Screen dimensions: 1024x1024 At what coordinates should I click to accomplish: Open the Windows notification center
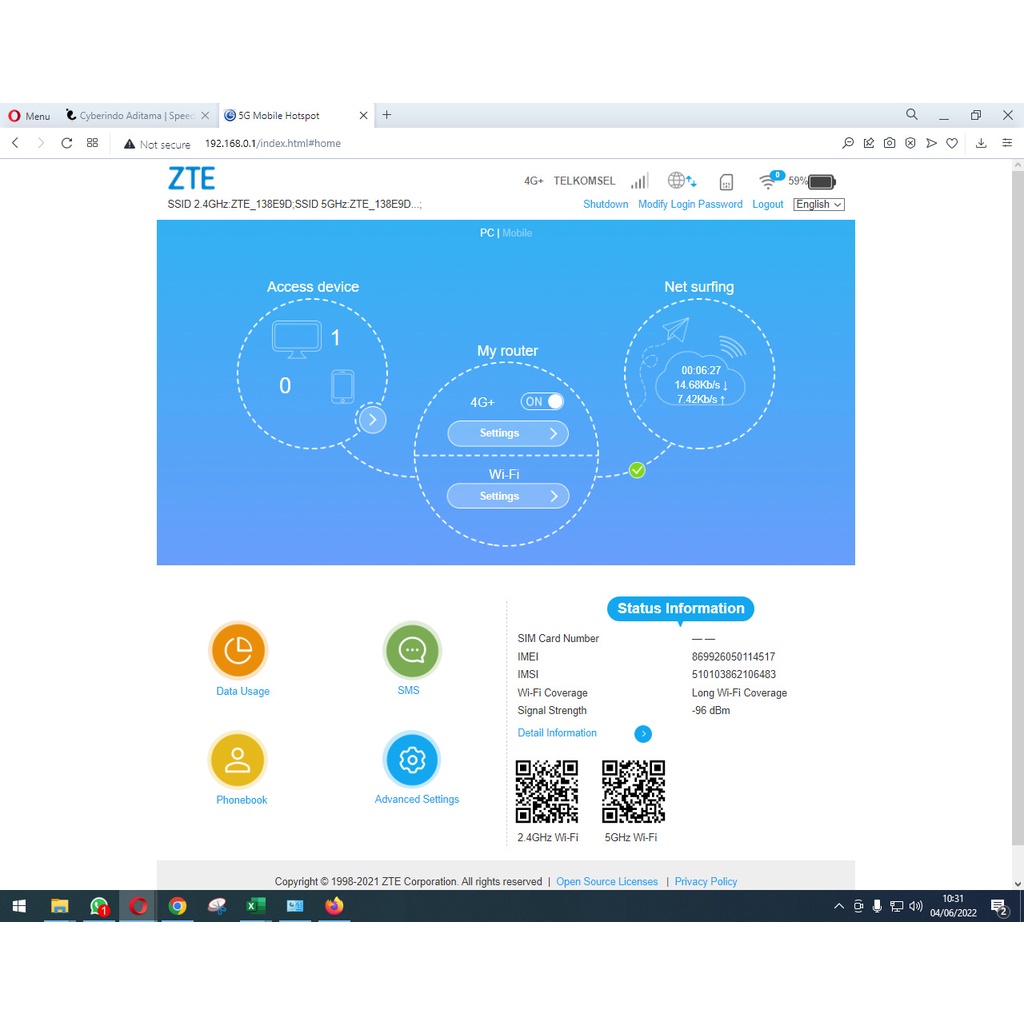(1000, 906)
